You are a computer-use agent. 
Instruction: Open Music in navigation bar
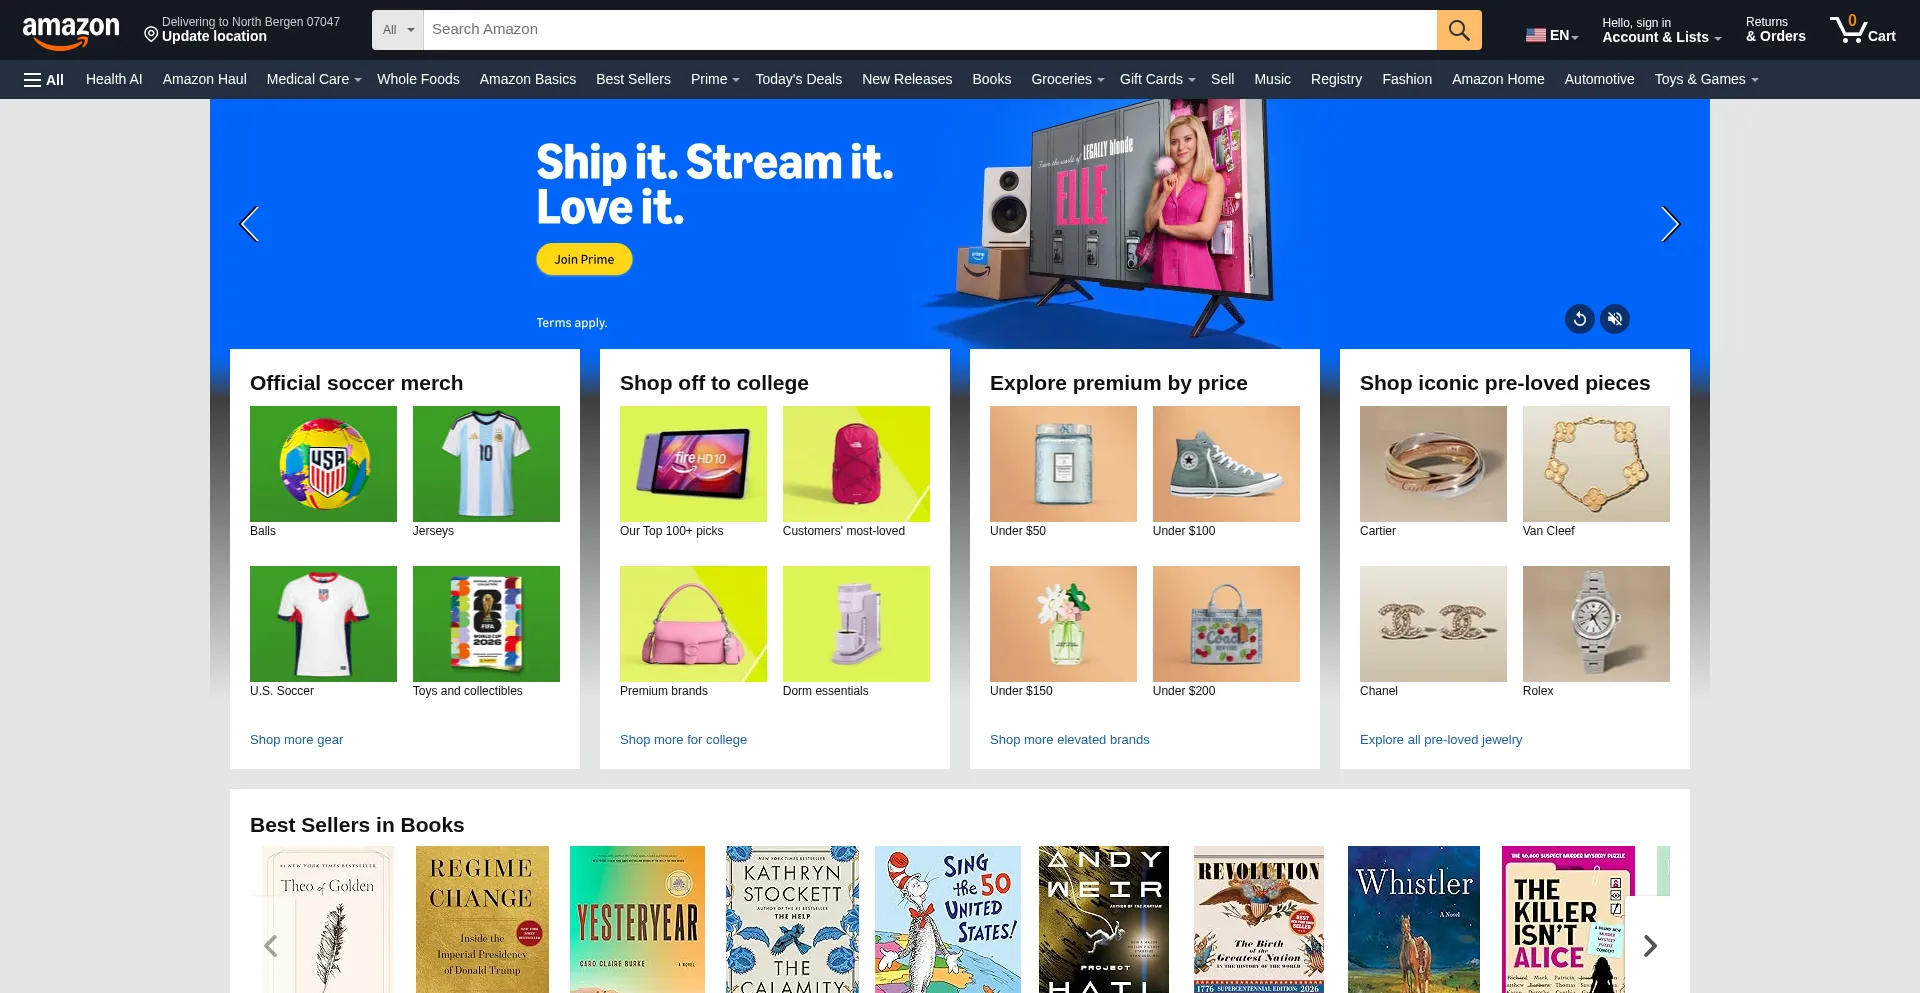(1273, 80)
